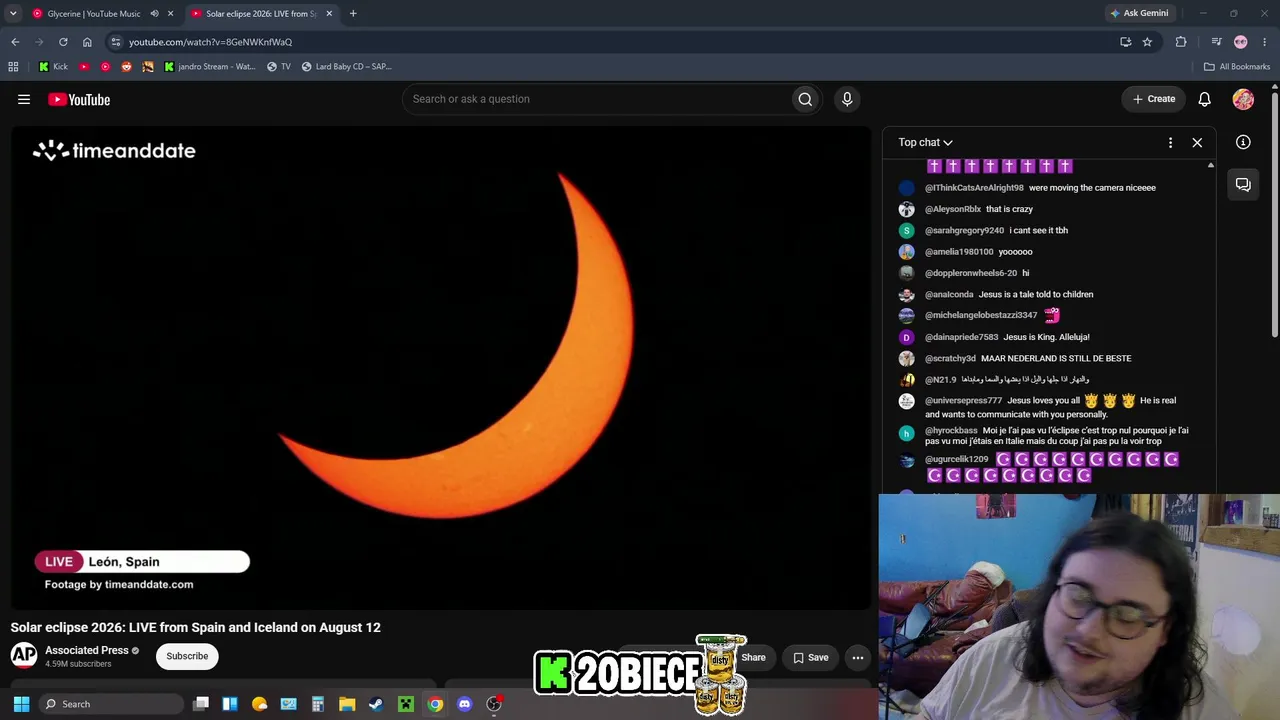Open @IThinkCatsAreAlright98 chat username
The image size is (1280, 720).
click(974, 188)
